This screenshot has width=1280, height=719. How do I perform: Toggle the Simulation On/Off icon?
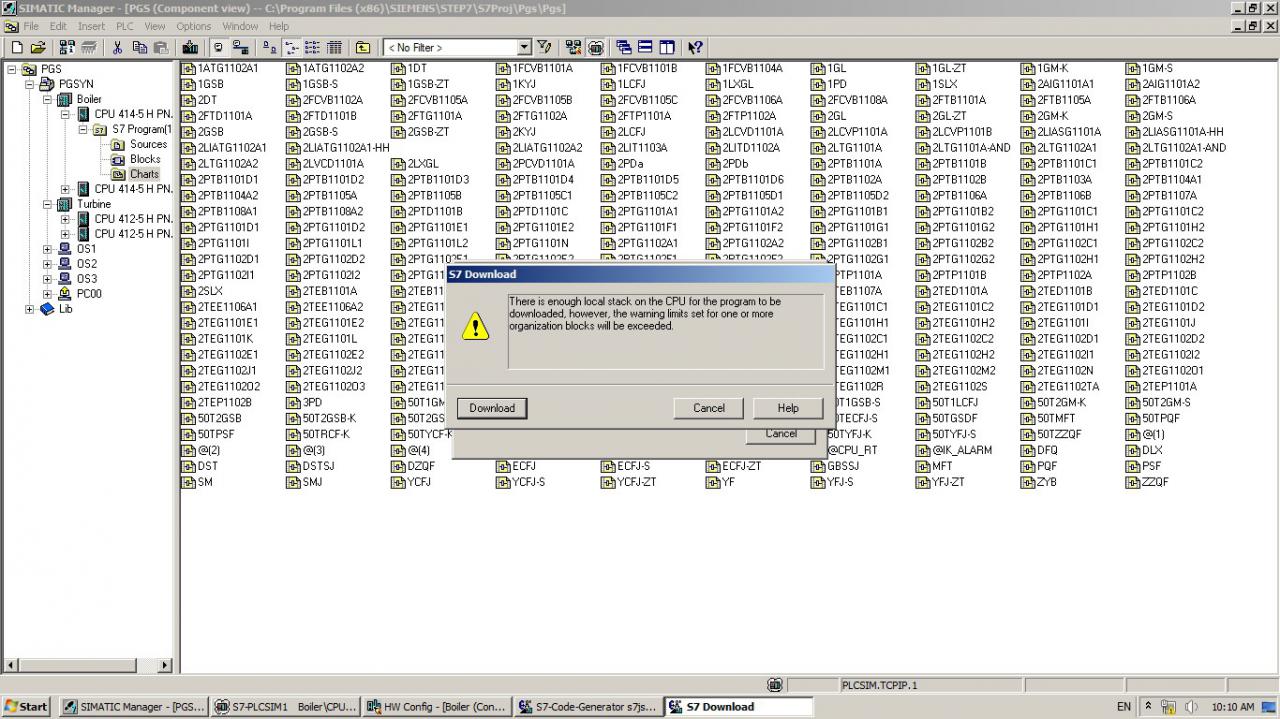click(596, 47)
